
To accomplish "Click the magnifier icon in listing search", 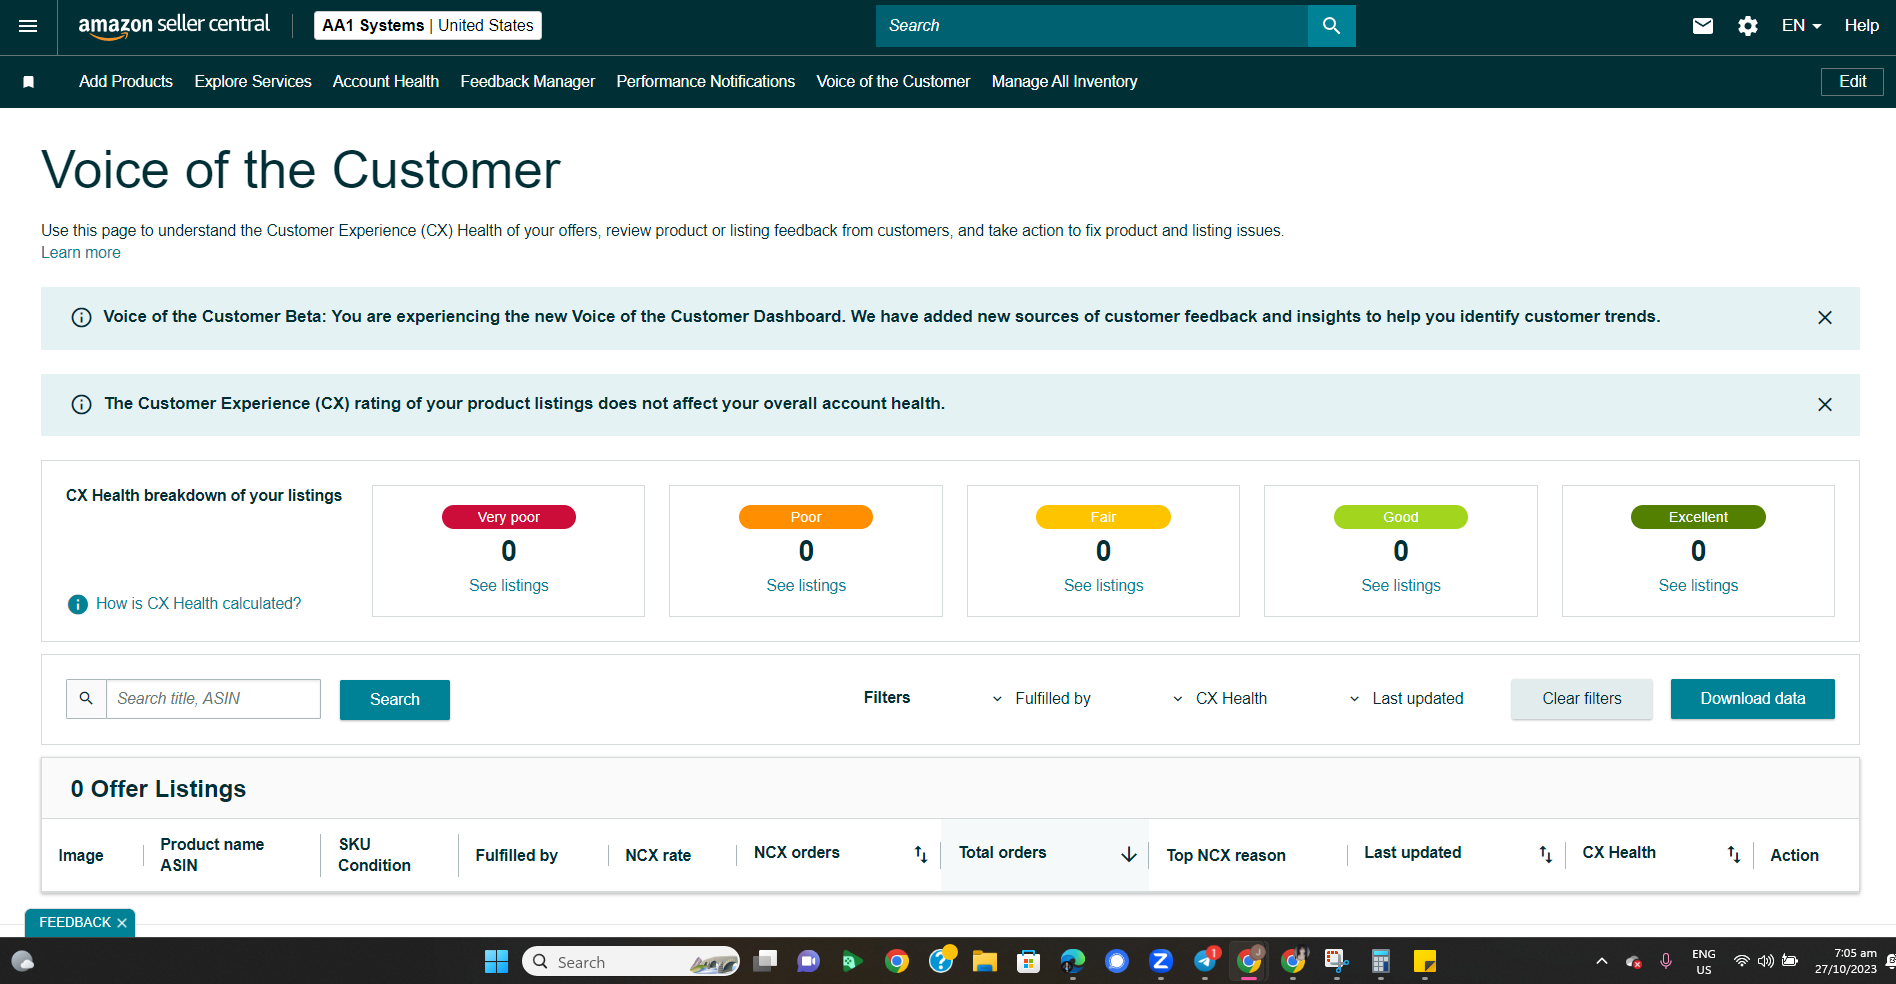I will (86, 699).
